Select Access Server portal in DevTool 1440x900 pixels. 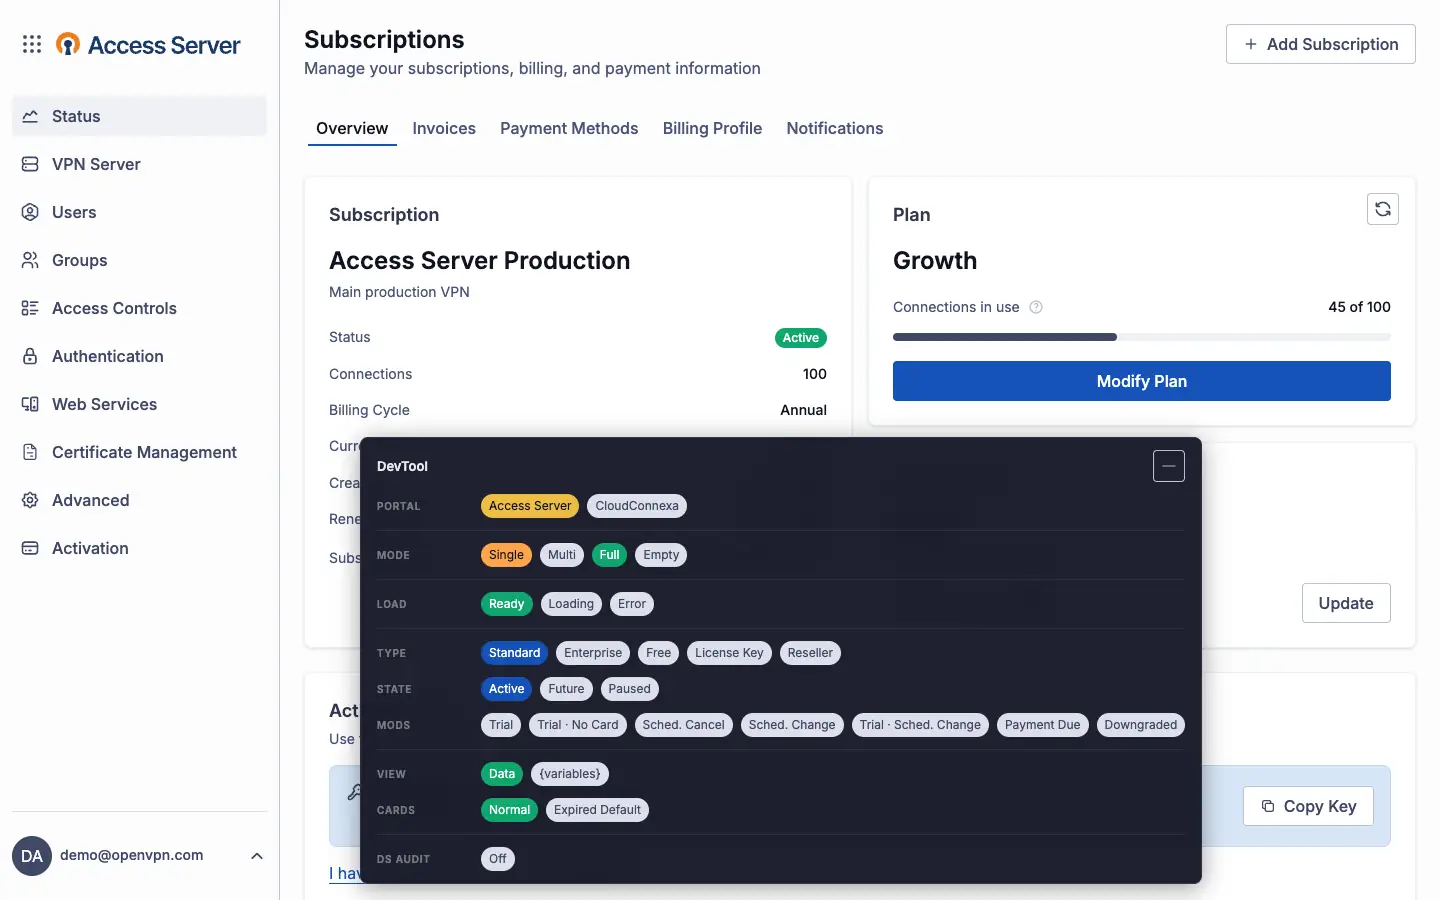click(x=530, y=506)
